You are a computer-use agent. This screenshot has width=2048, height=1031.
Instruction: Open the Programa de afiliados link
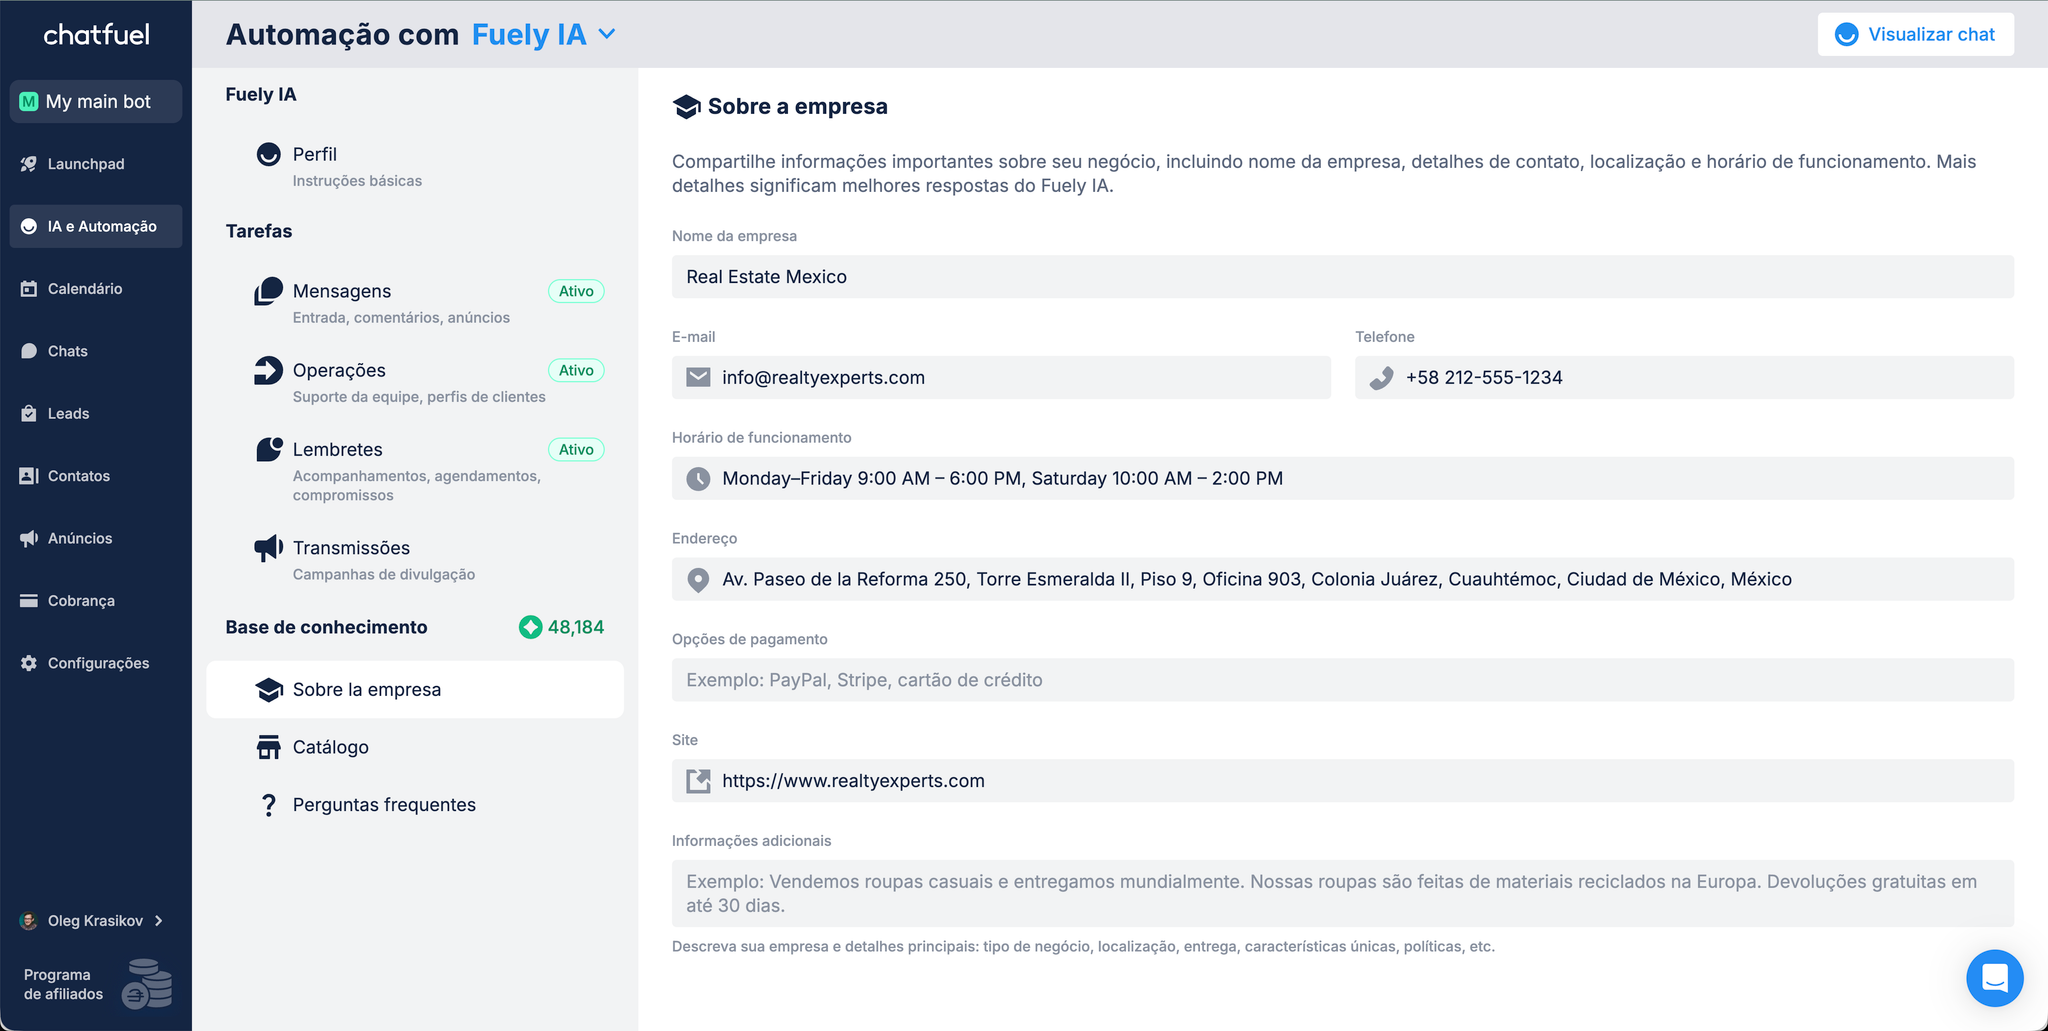[x=64, y=984]
